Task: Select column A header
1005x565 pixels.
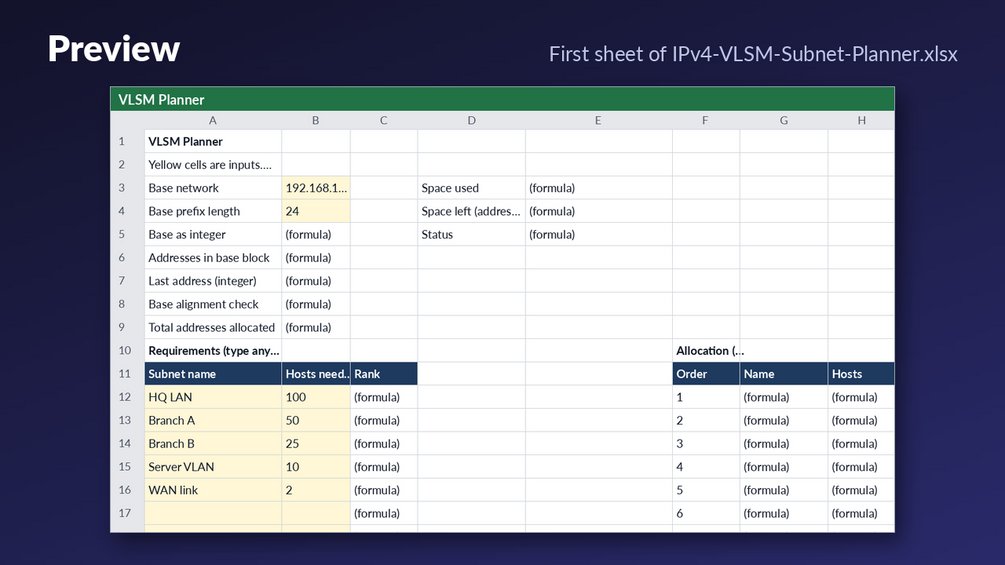Action: [213, 120]
